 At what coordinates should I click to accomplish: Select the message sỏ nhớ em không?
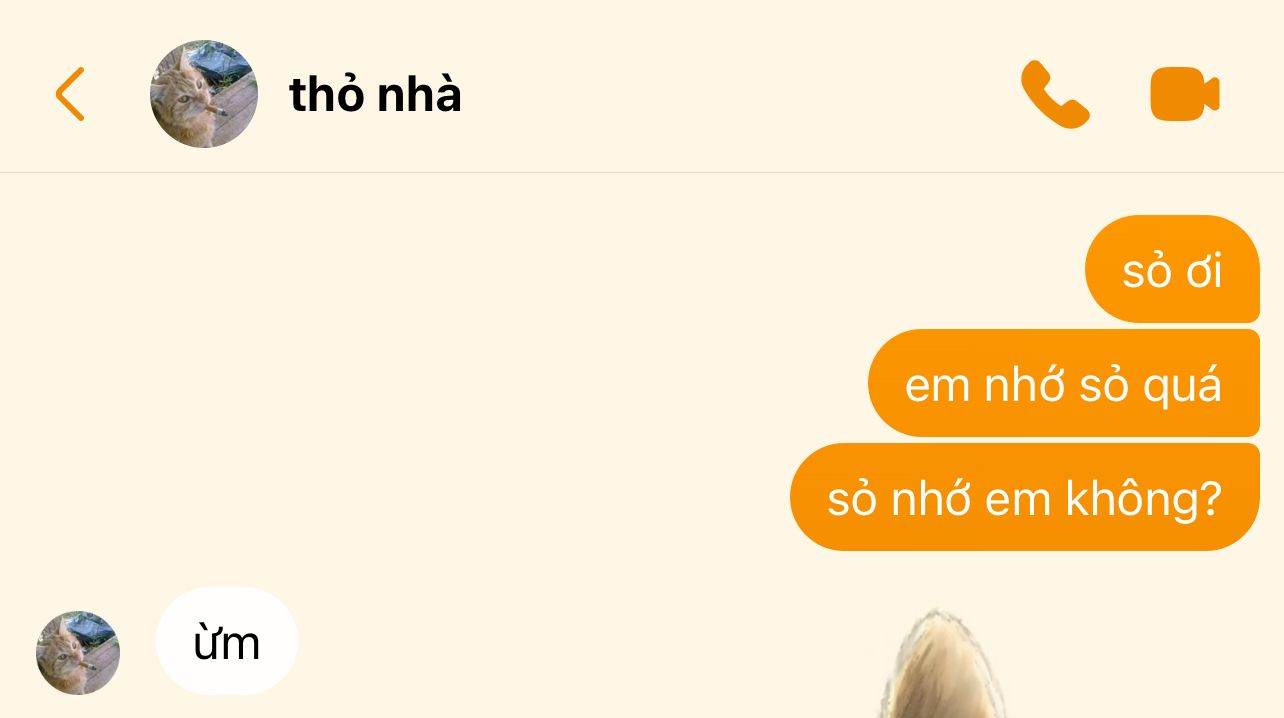[x=1025, y=497]
